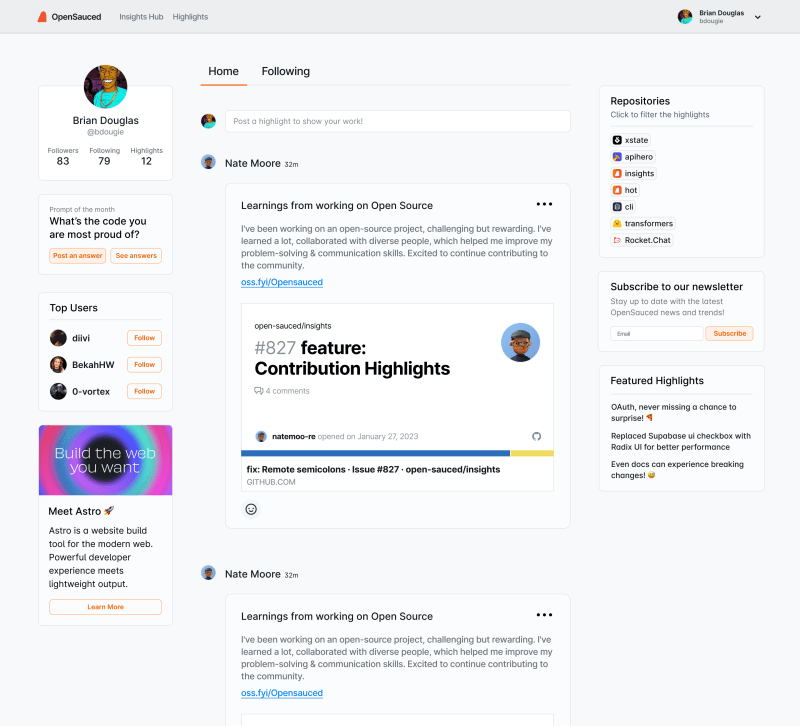The height and width of the screenshot is (726, 800).
Task: Filter highlights by apihero repository
Action: click(x=633, y=157)
